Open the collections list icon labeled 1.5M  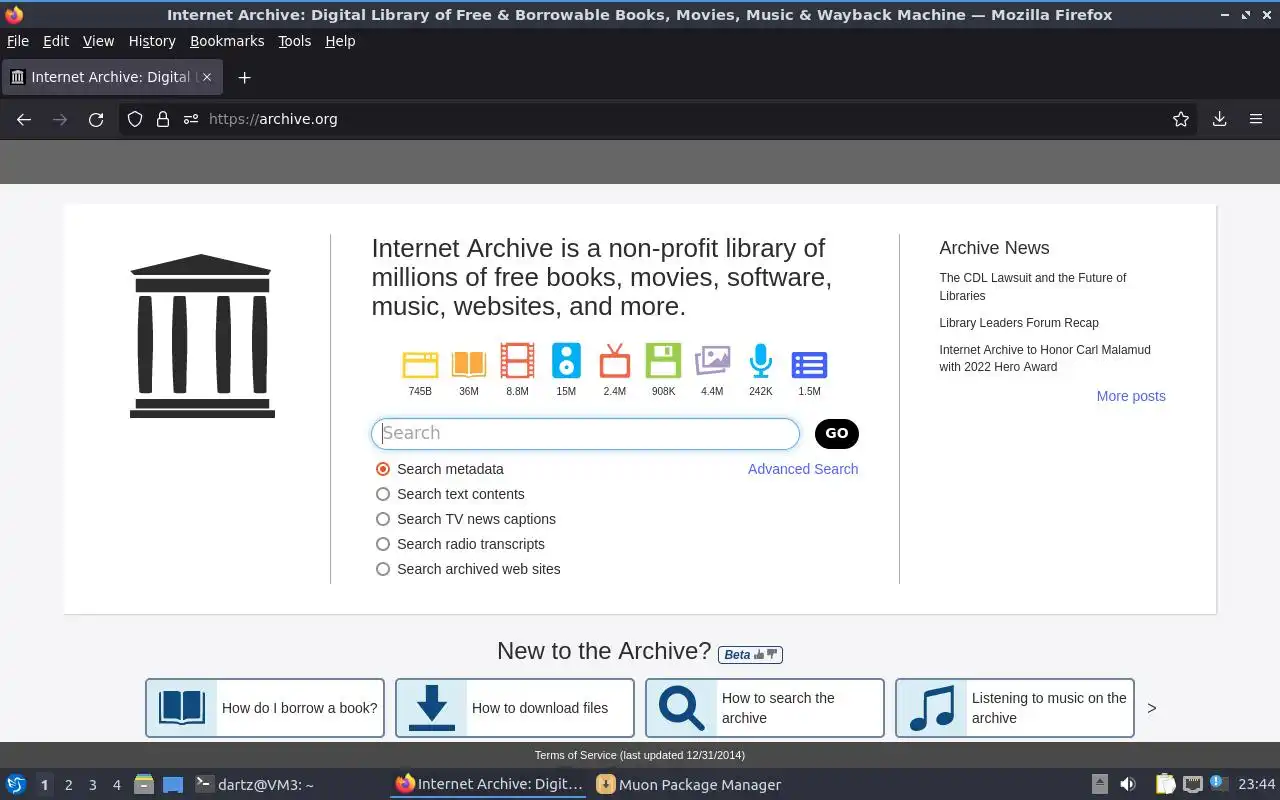[809, 365]
